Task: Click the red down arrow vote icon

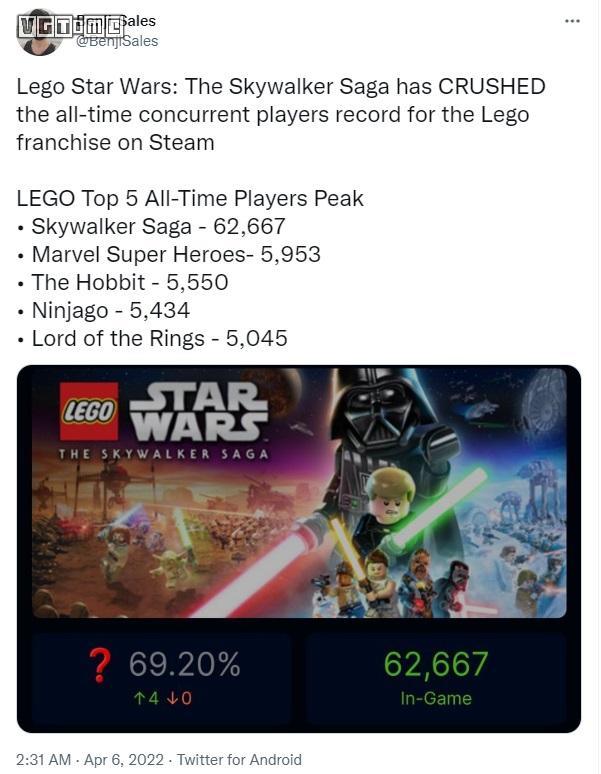Action: 171,698
